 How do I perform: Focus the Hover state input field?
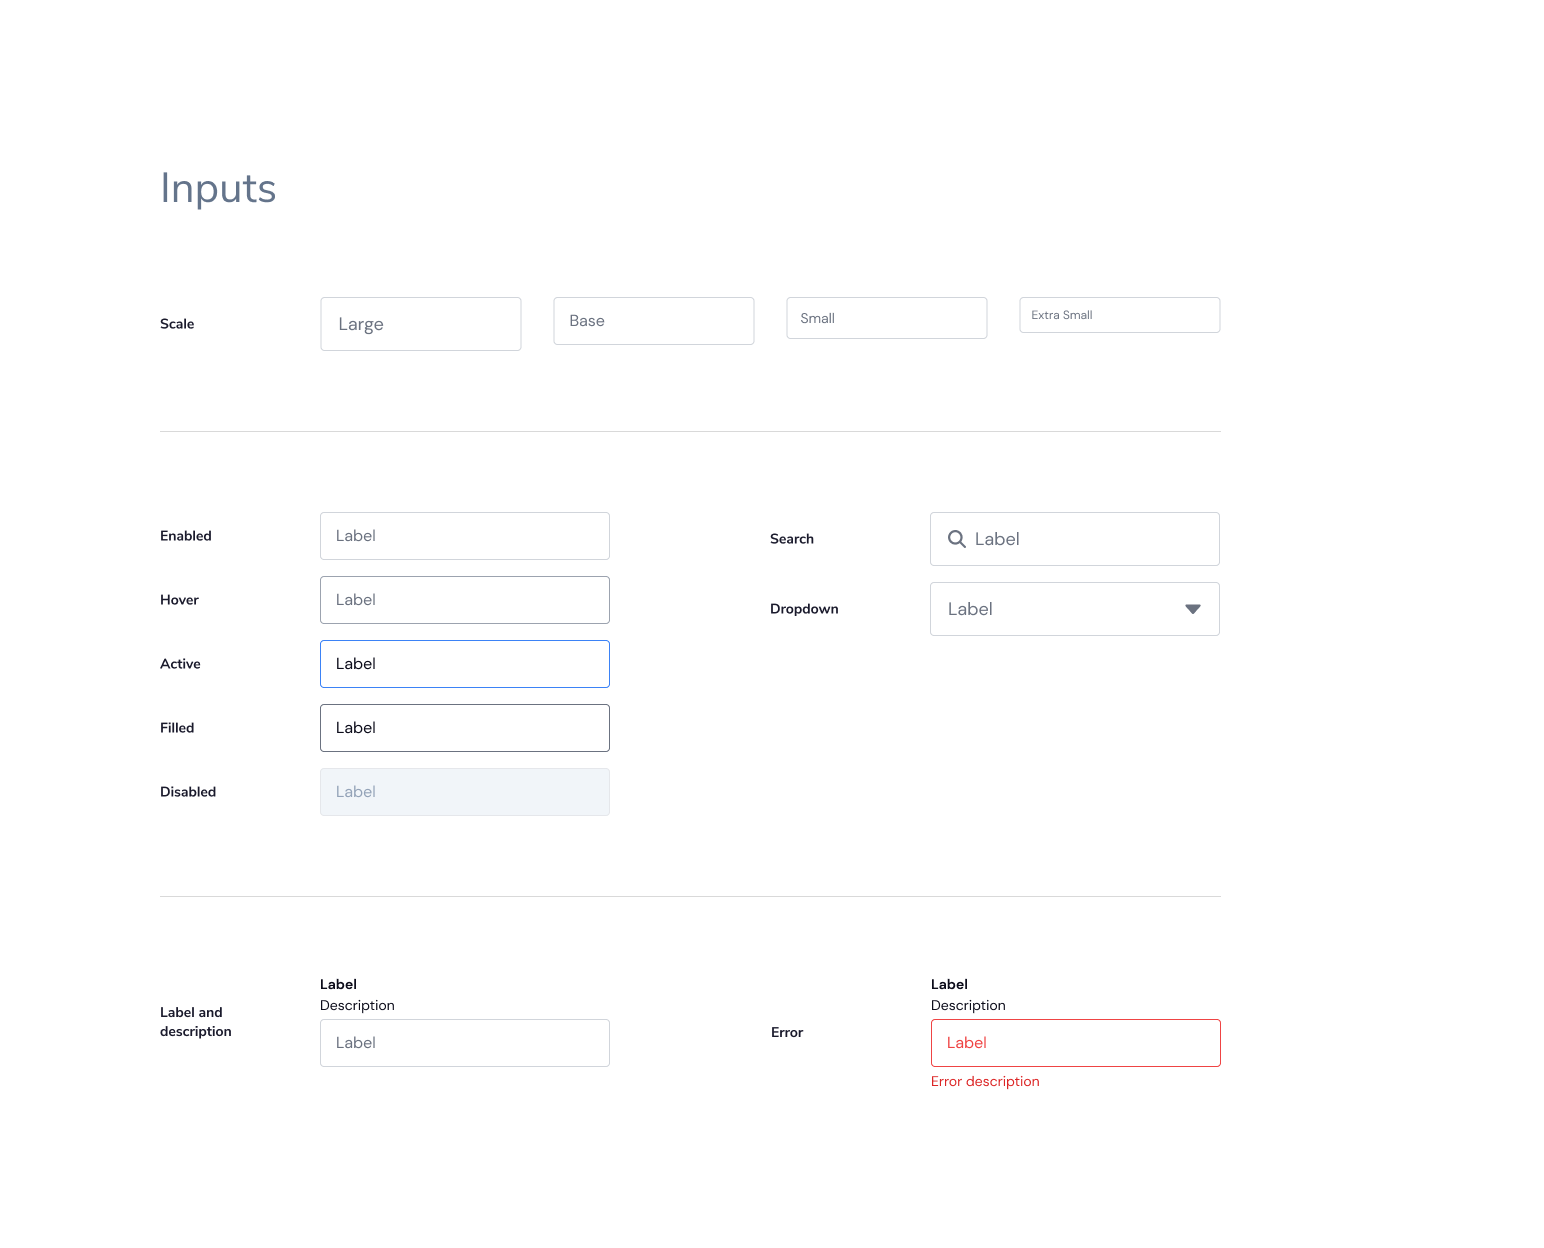click(465, 600)
